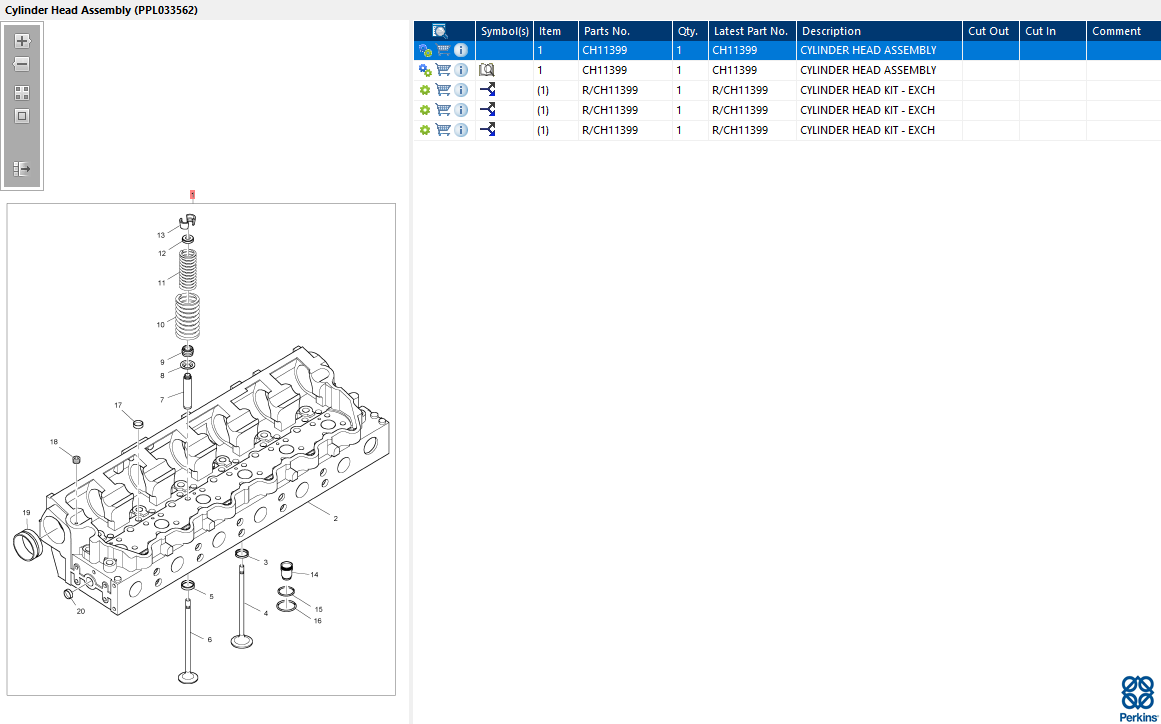Click the Cut In column header
This screenshot has height=724, width=1161.
[1053, 31]
